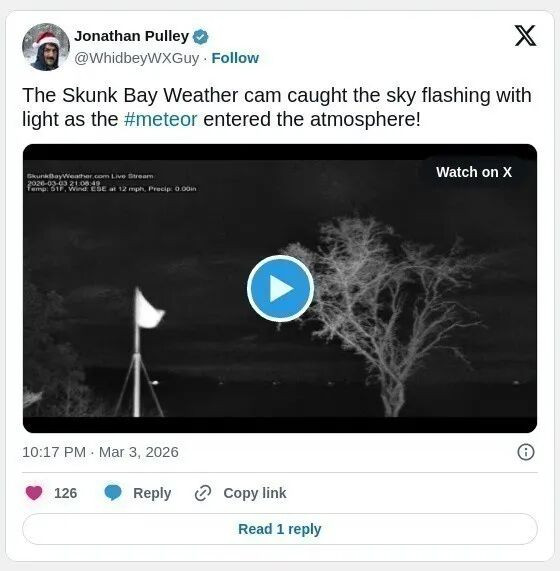This screenshot has width=560, height=571.
Task: Play the Skunk Bay meteor video
Action: click(x=280, y=288)
